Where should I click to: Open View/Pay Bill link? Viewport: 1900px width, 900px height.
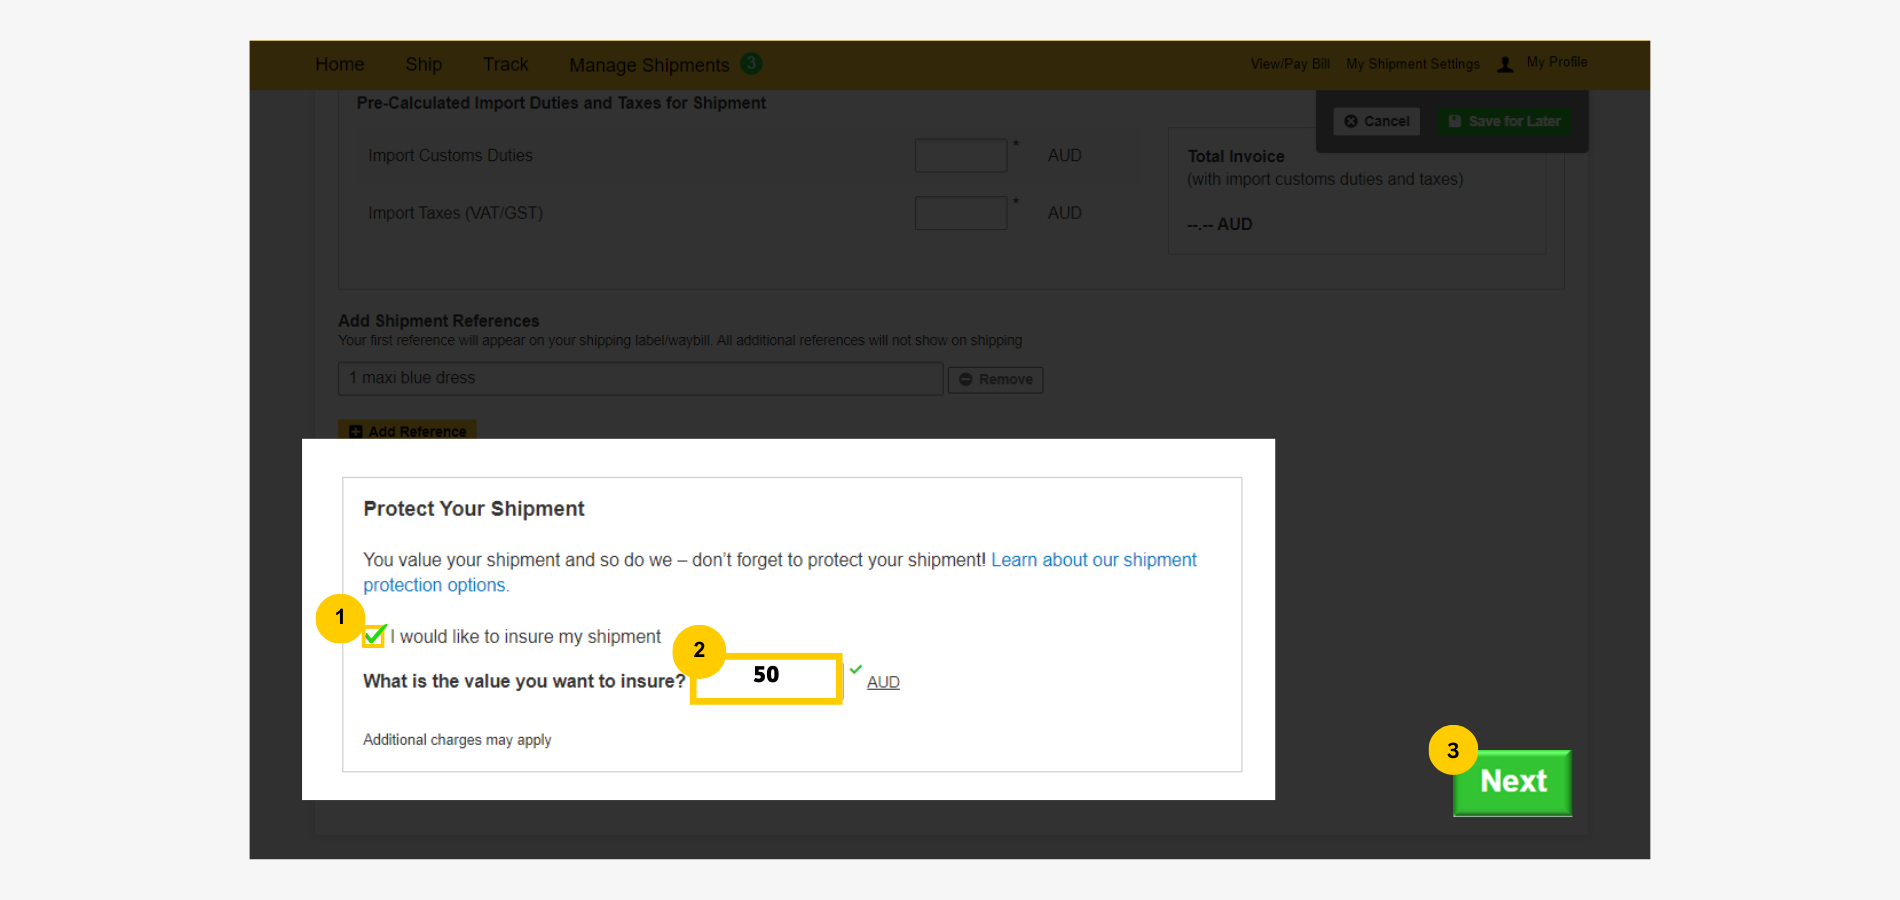pos(1290,64)
